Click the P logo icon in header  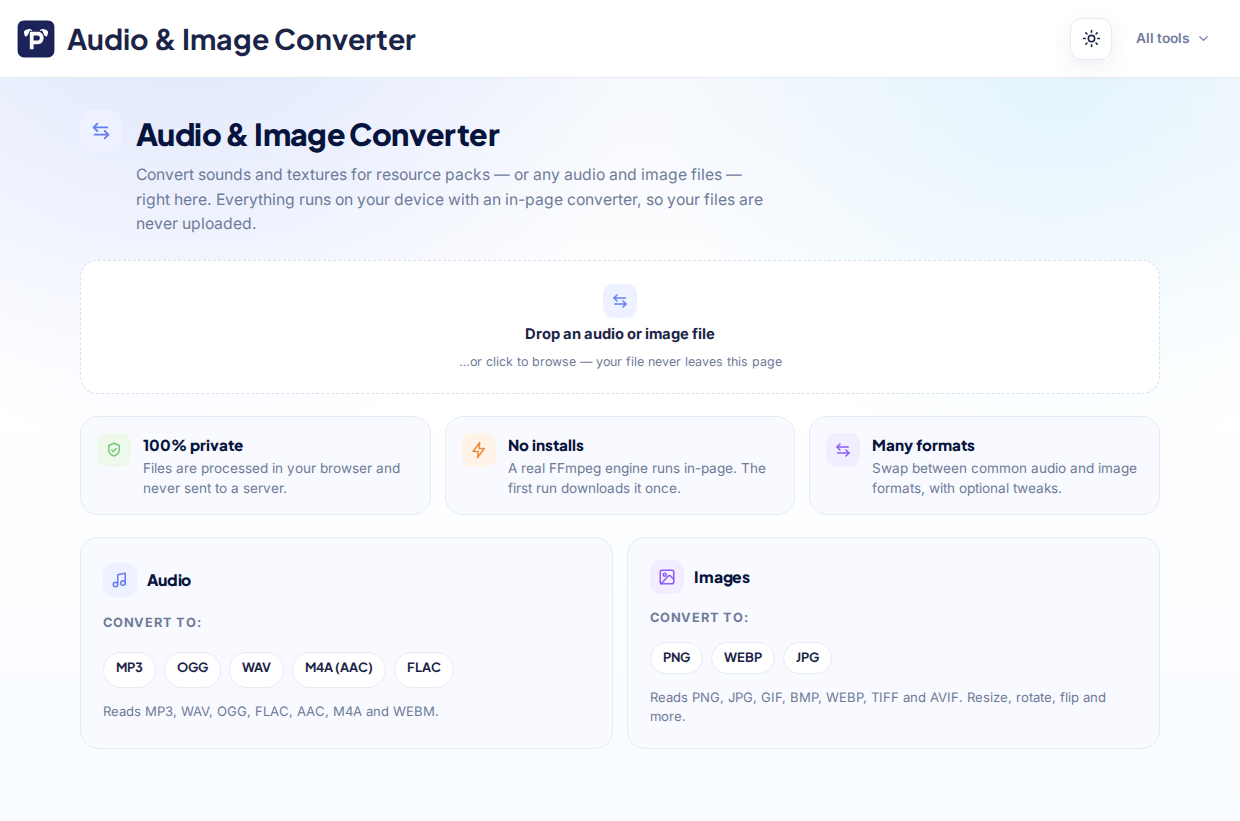click(x=36, y=39)
